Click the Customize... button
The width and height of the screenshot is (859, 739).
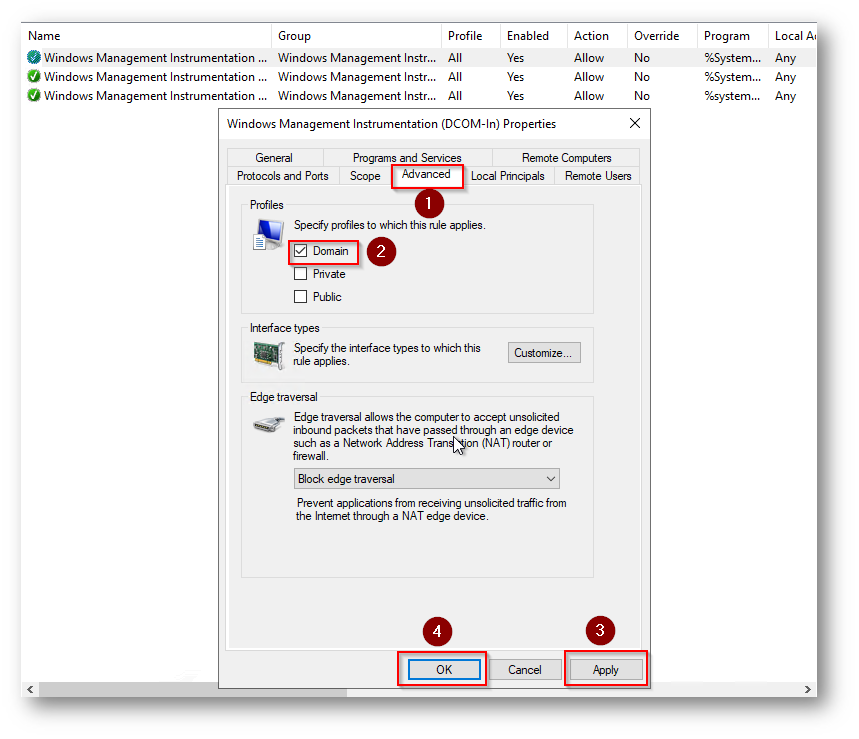tap(544, 353)
